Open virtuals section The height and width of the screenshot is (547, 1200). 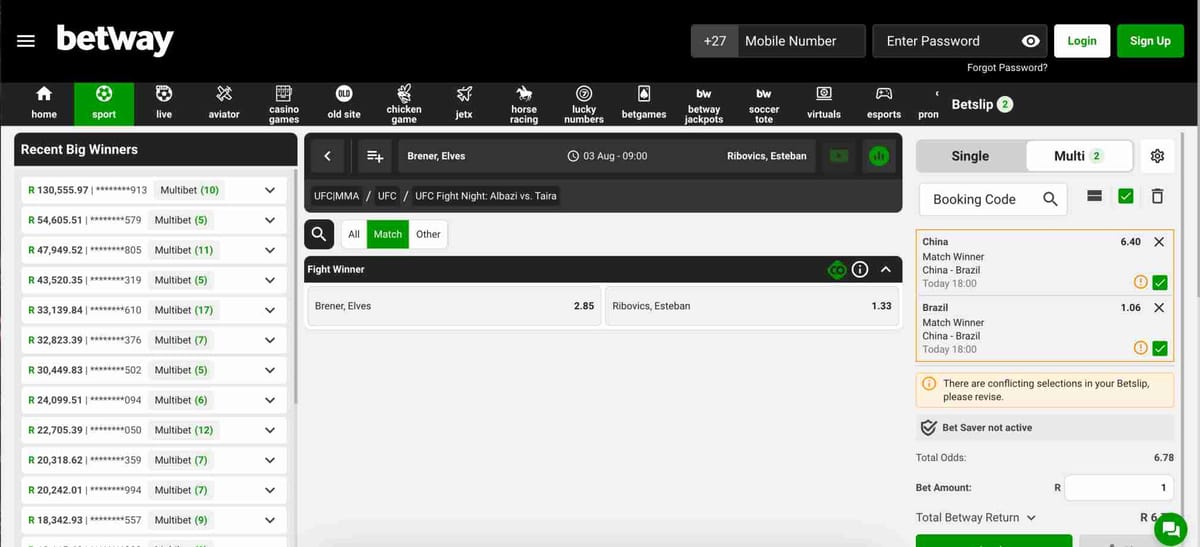(x=824, y=102)
